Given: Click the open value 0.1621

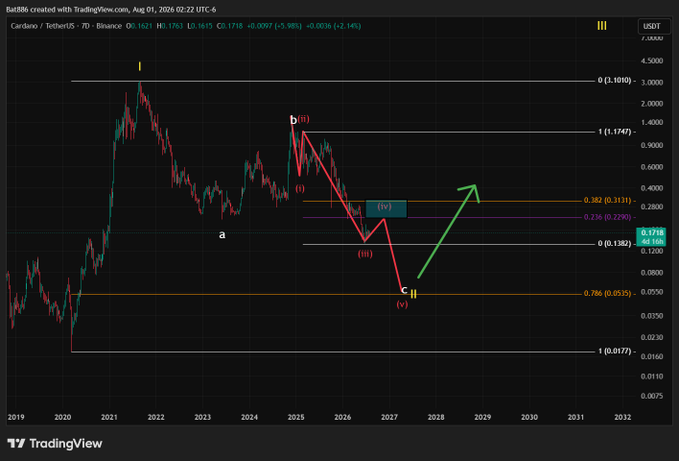Looking at the screenshot, I should [141, 26].
